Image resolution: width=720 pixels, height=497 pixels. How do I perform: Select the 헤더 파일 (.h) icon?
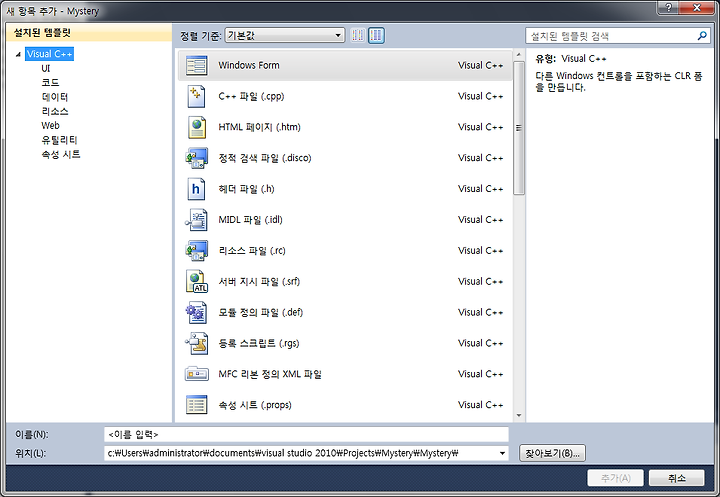pos(196,189)
